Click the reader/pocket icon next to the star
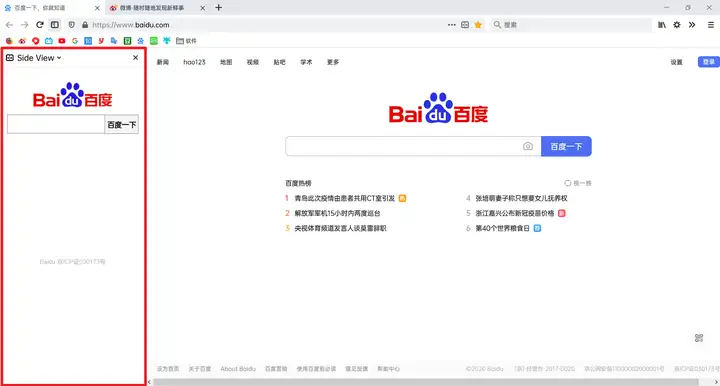The image size is (720, 386). click(465, 25)
